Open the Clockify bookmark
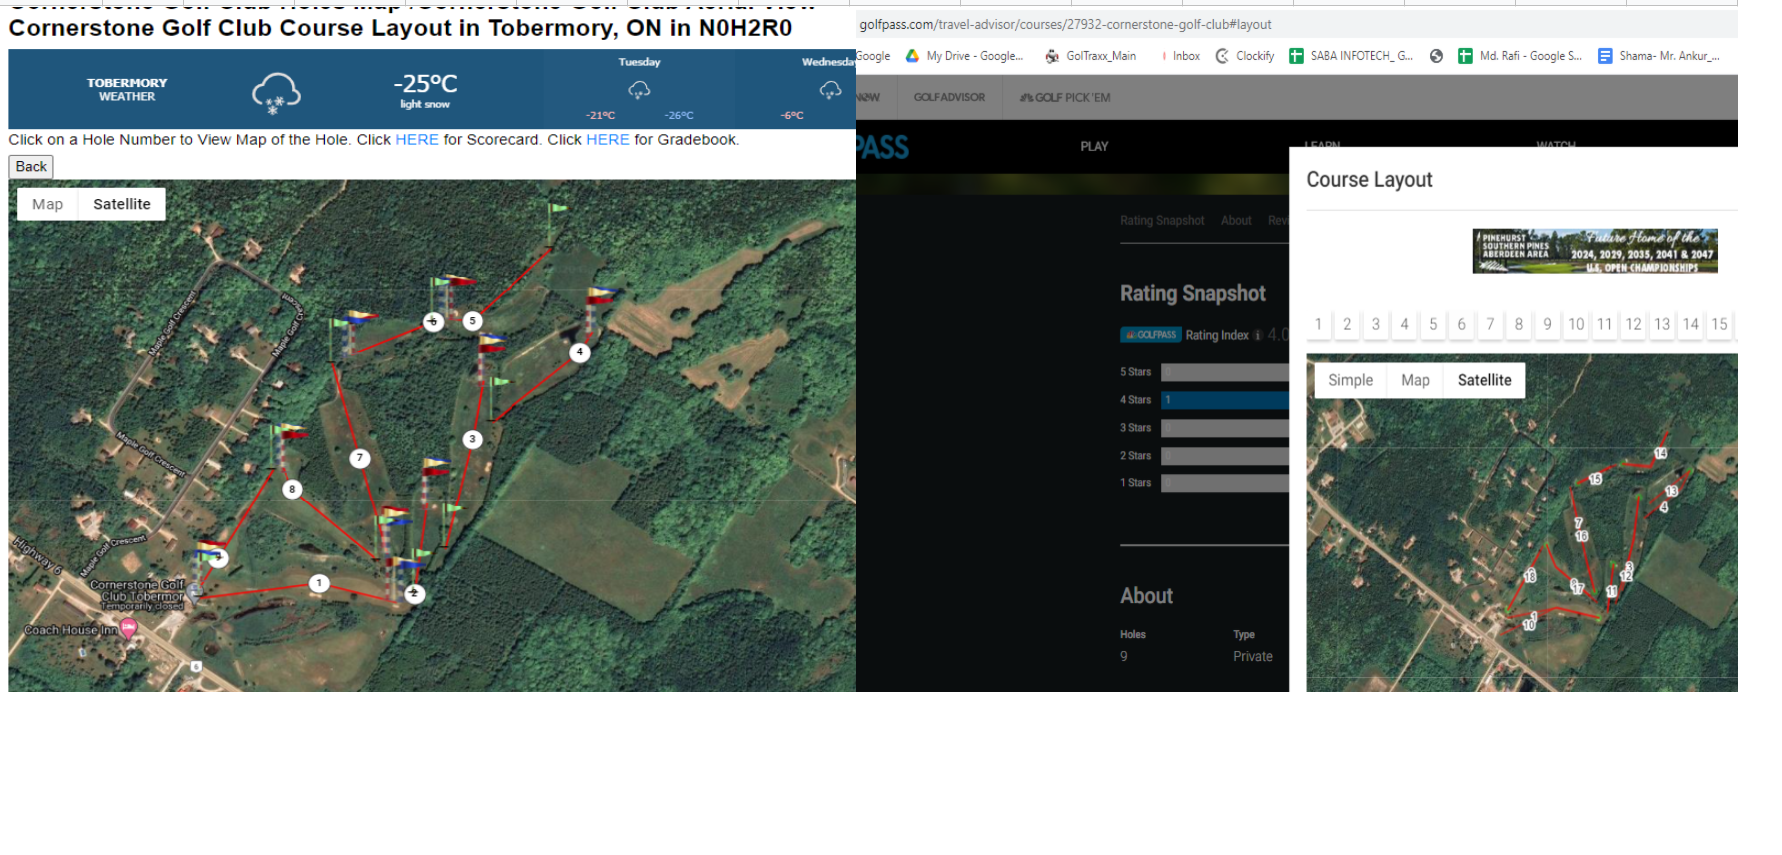 point(1245,56)
